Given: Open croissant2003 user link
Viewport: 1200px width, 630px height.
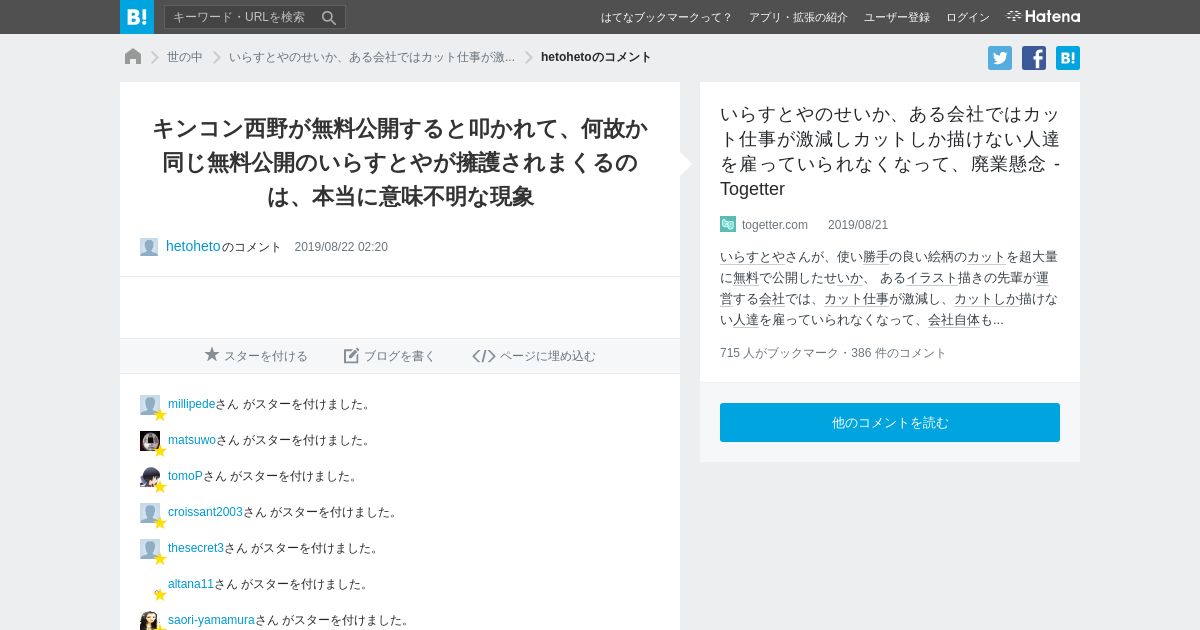Looking at the screenshot, I should coord(205,512).
